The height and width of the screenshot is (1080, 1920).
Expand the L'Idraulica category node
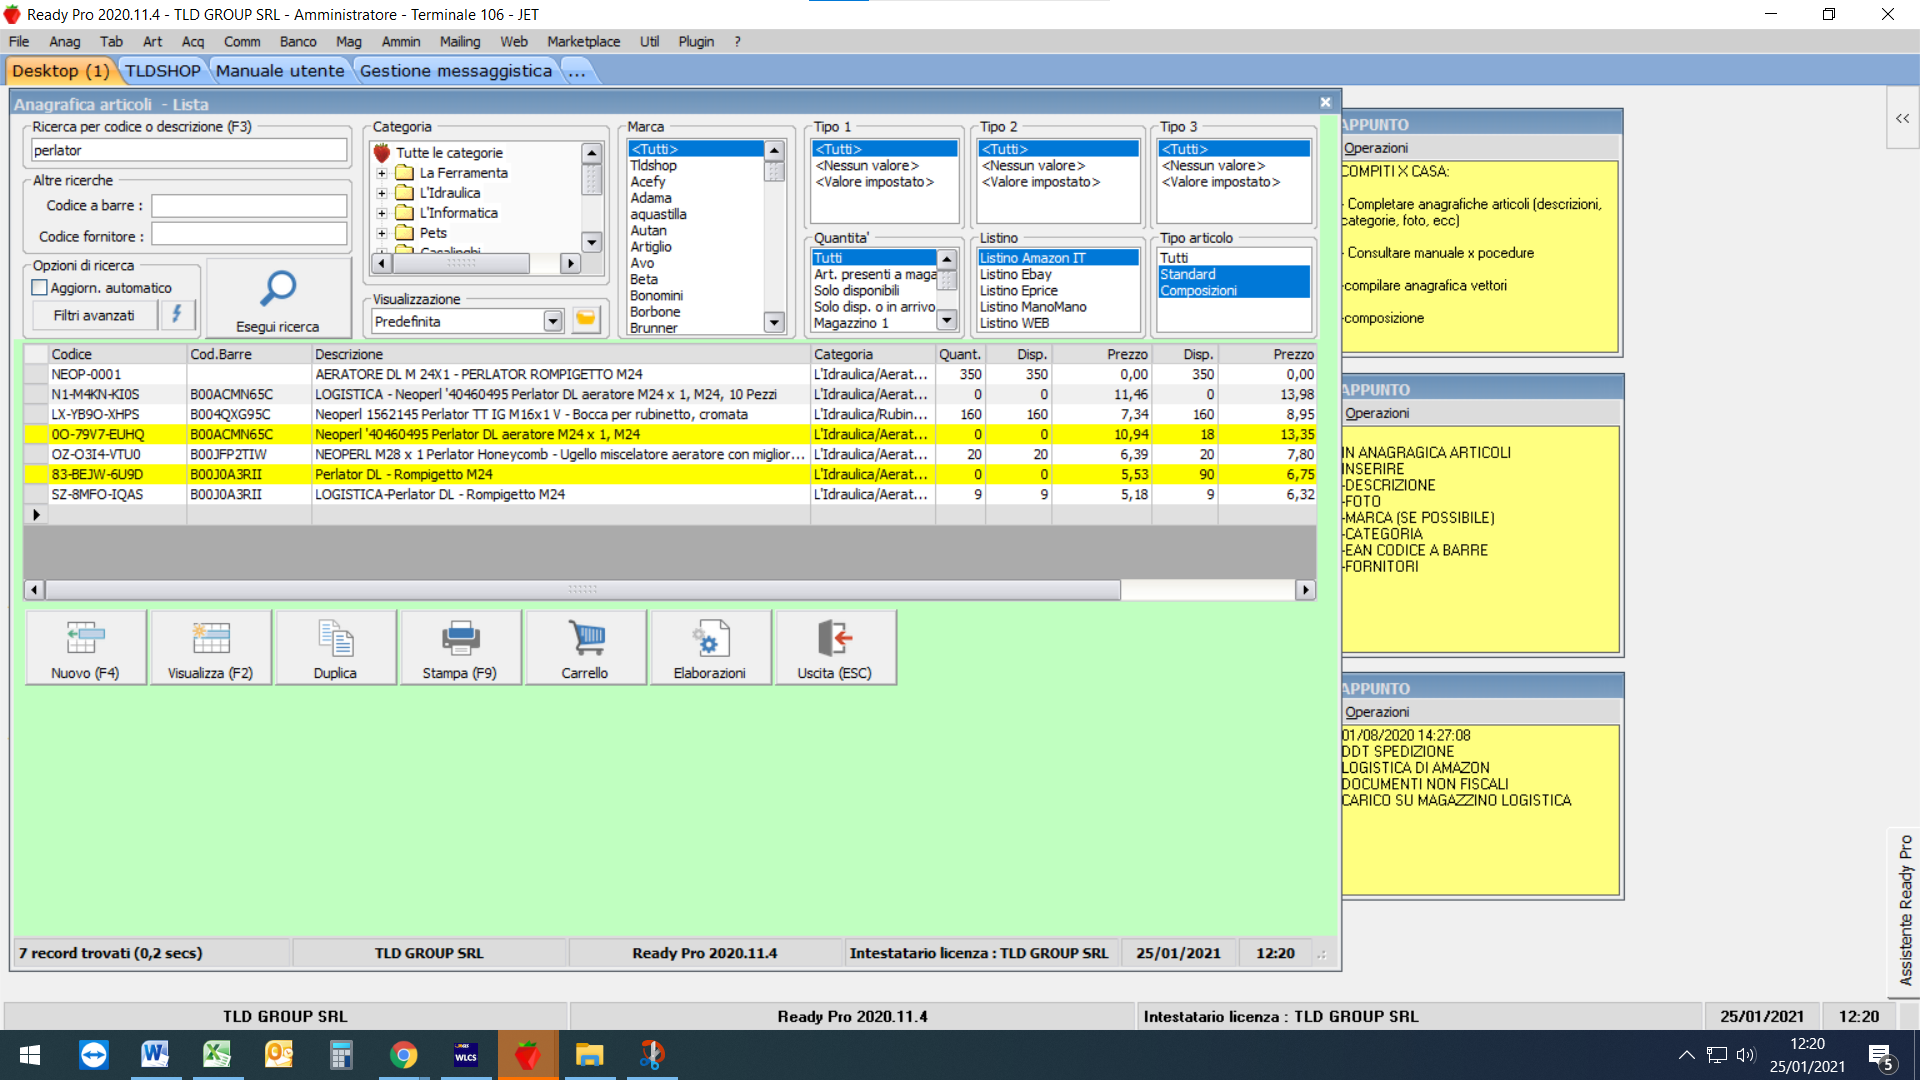(381, 193)
